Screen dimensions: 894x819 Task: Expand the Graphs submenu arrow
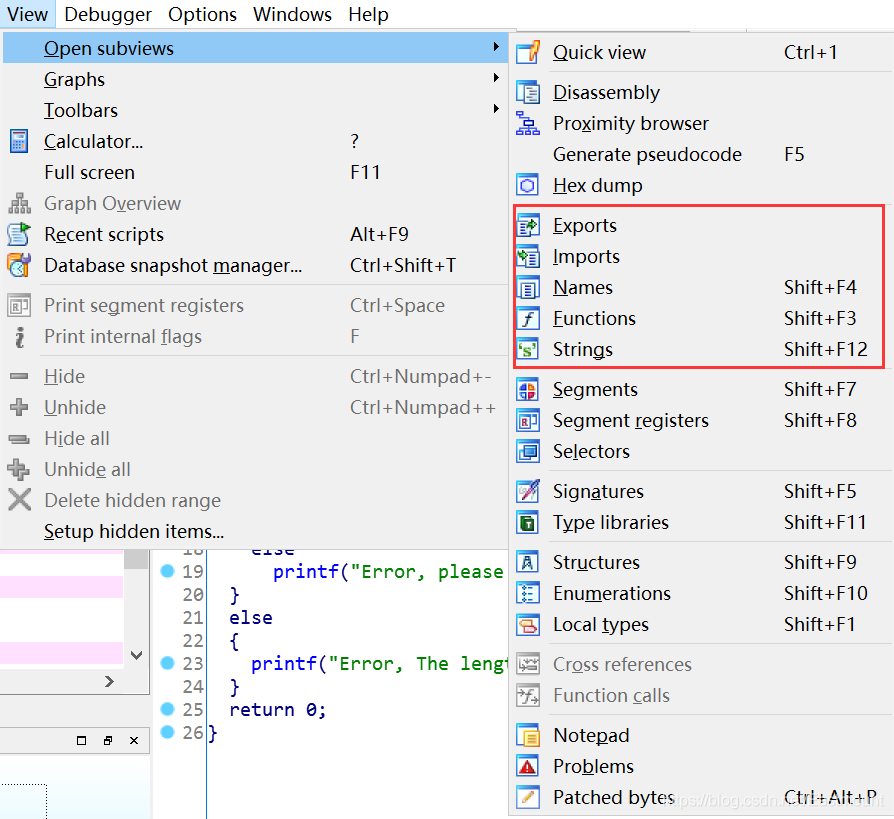pyautogui.click(x=496, y=78)
